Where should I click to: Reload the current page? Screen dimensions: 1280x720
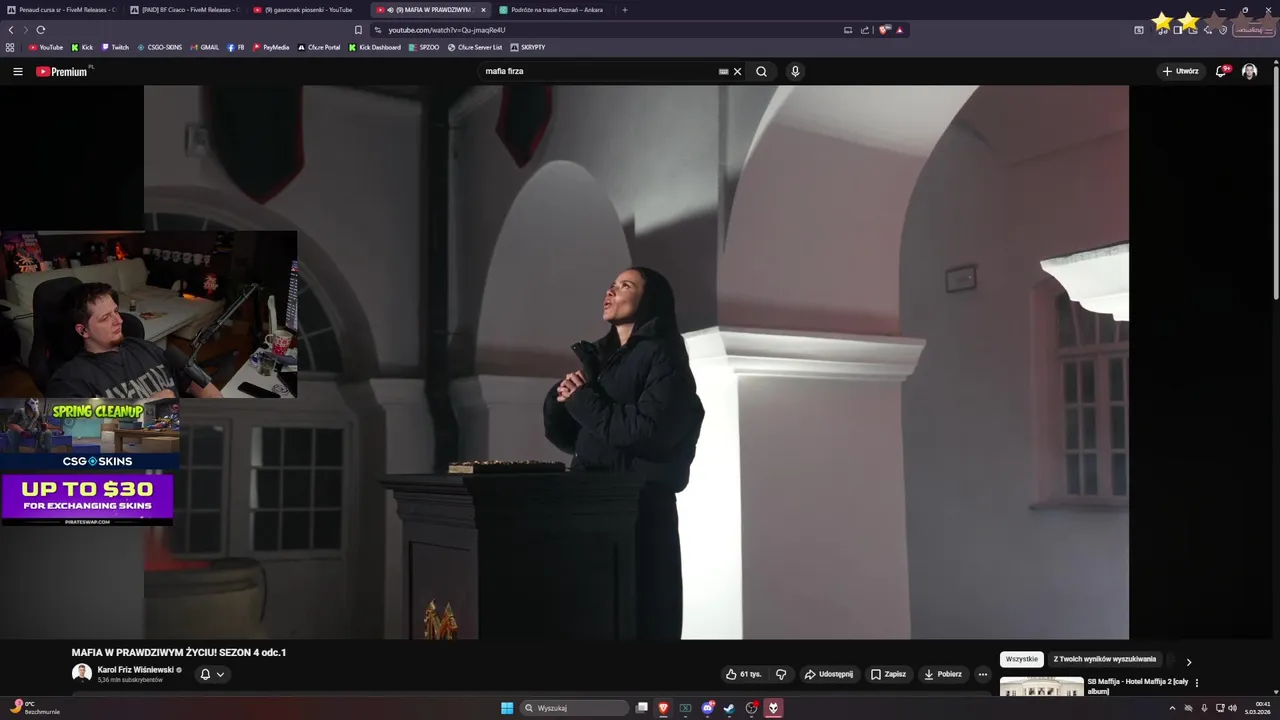41,30
